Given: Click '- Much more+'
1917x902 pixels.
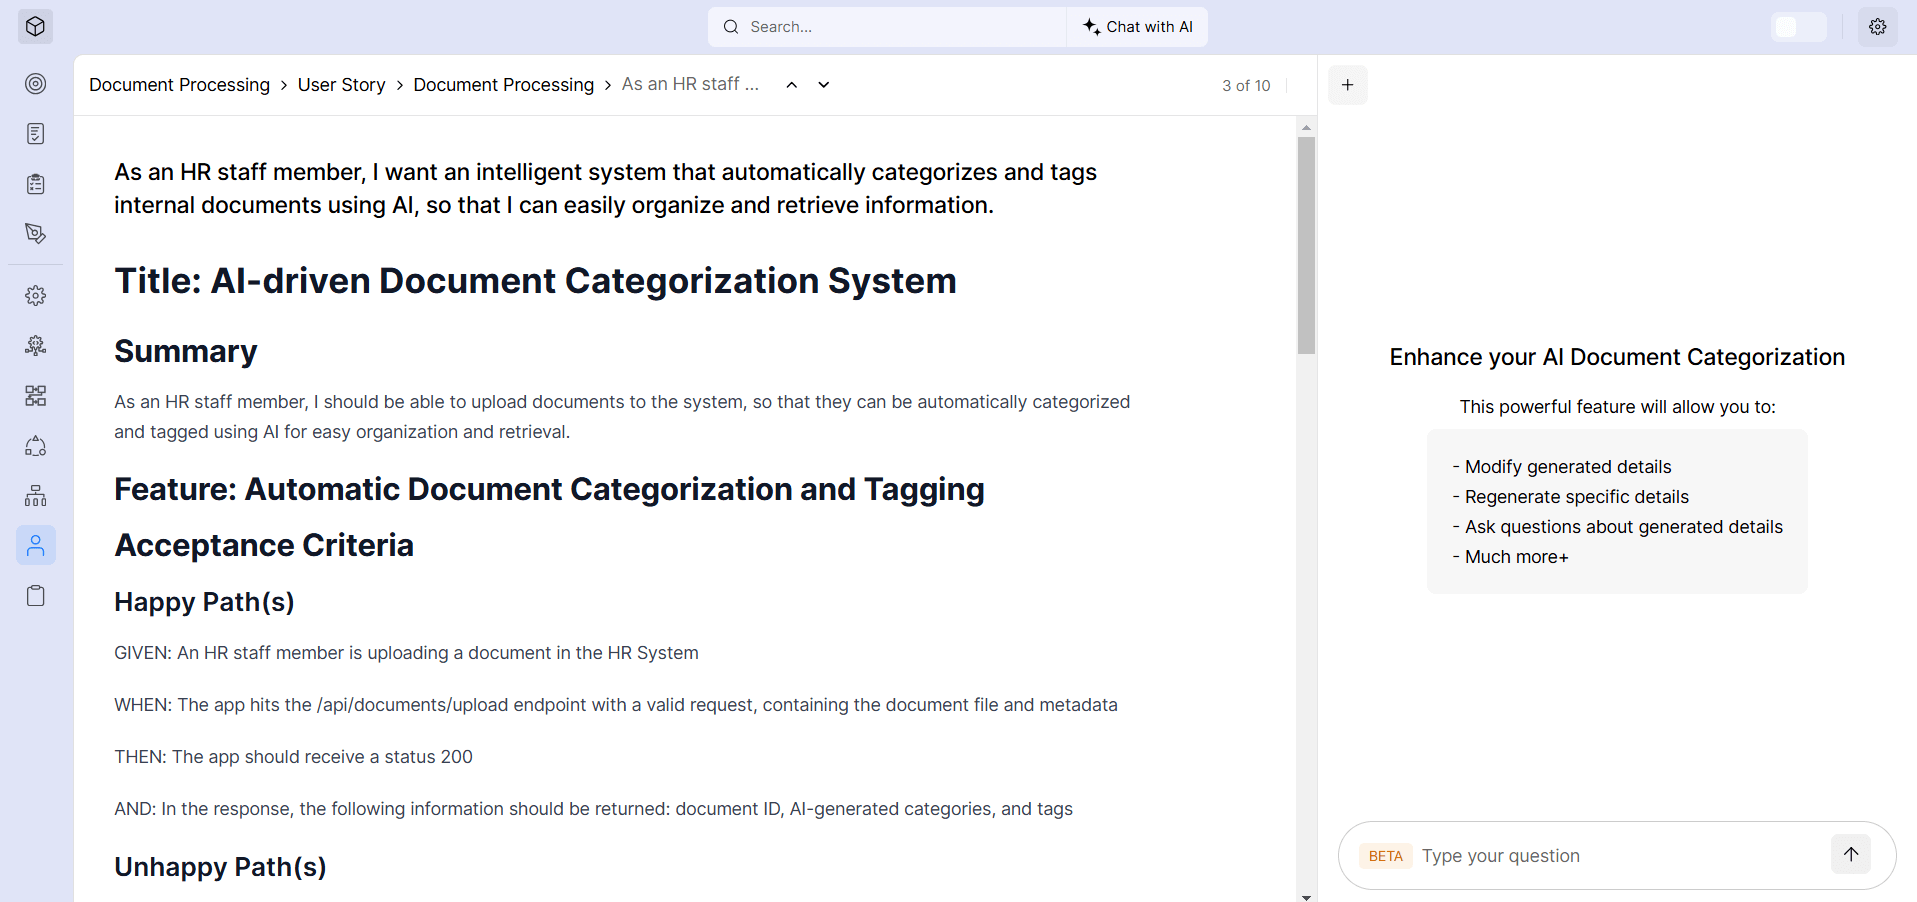Looking at the screenshot, I should [1511, 557].
